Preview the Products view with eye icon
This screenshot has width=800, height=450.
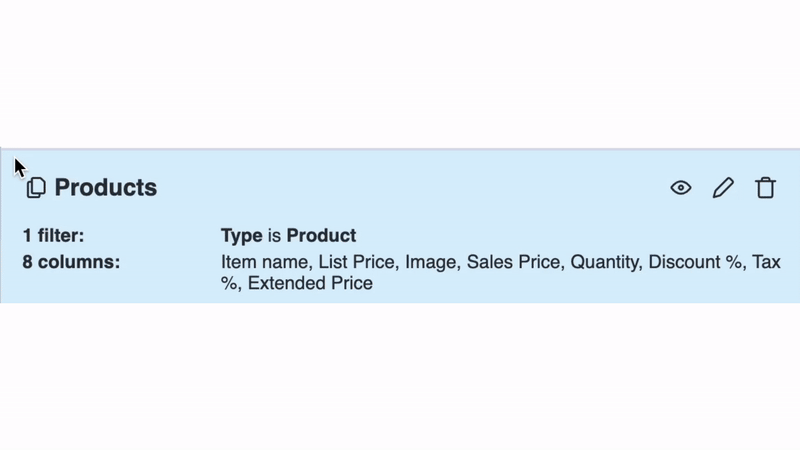tap(681, 188)
